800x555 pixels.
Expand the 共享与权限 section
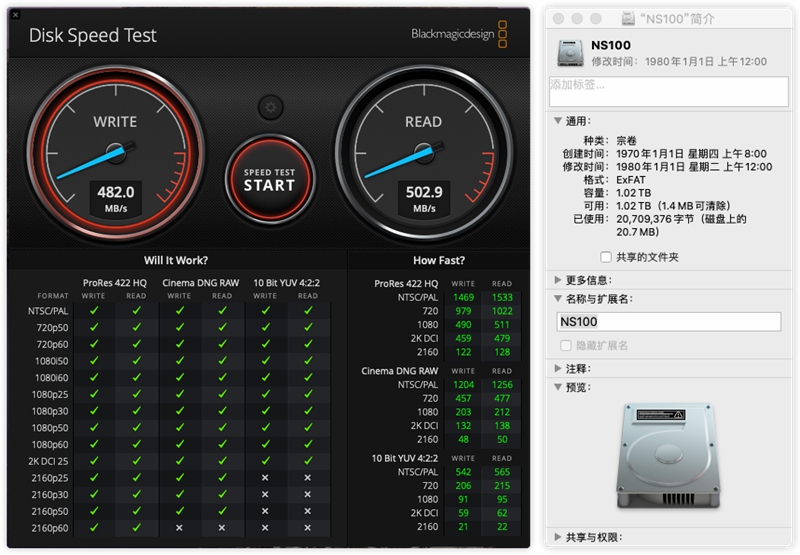(558, 537)
